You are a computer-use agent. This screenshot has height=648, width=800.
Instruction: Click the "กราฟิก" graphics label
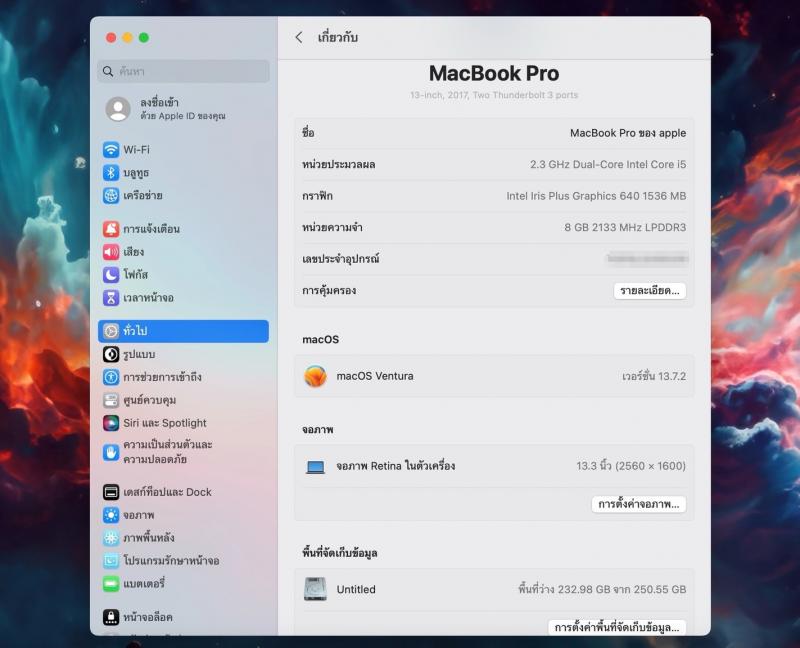point(317,196)
